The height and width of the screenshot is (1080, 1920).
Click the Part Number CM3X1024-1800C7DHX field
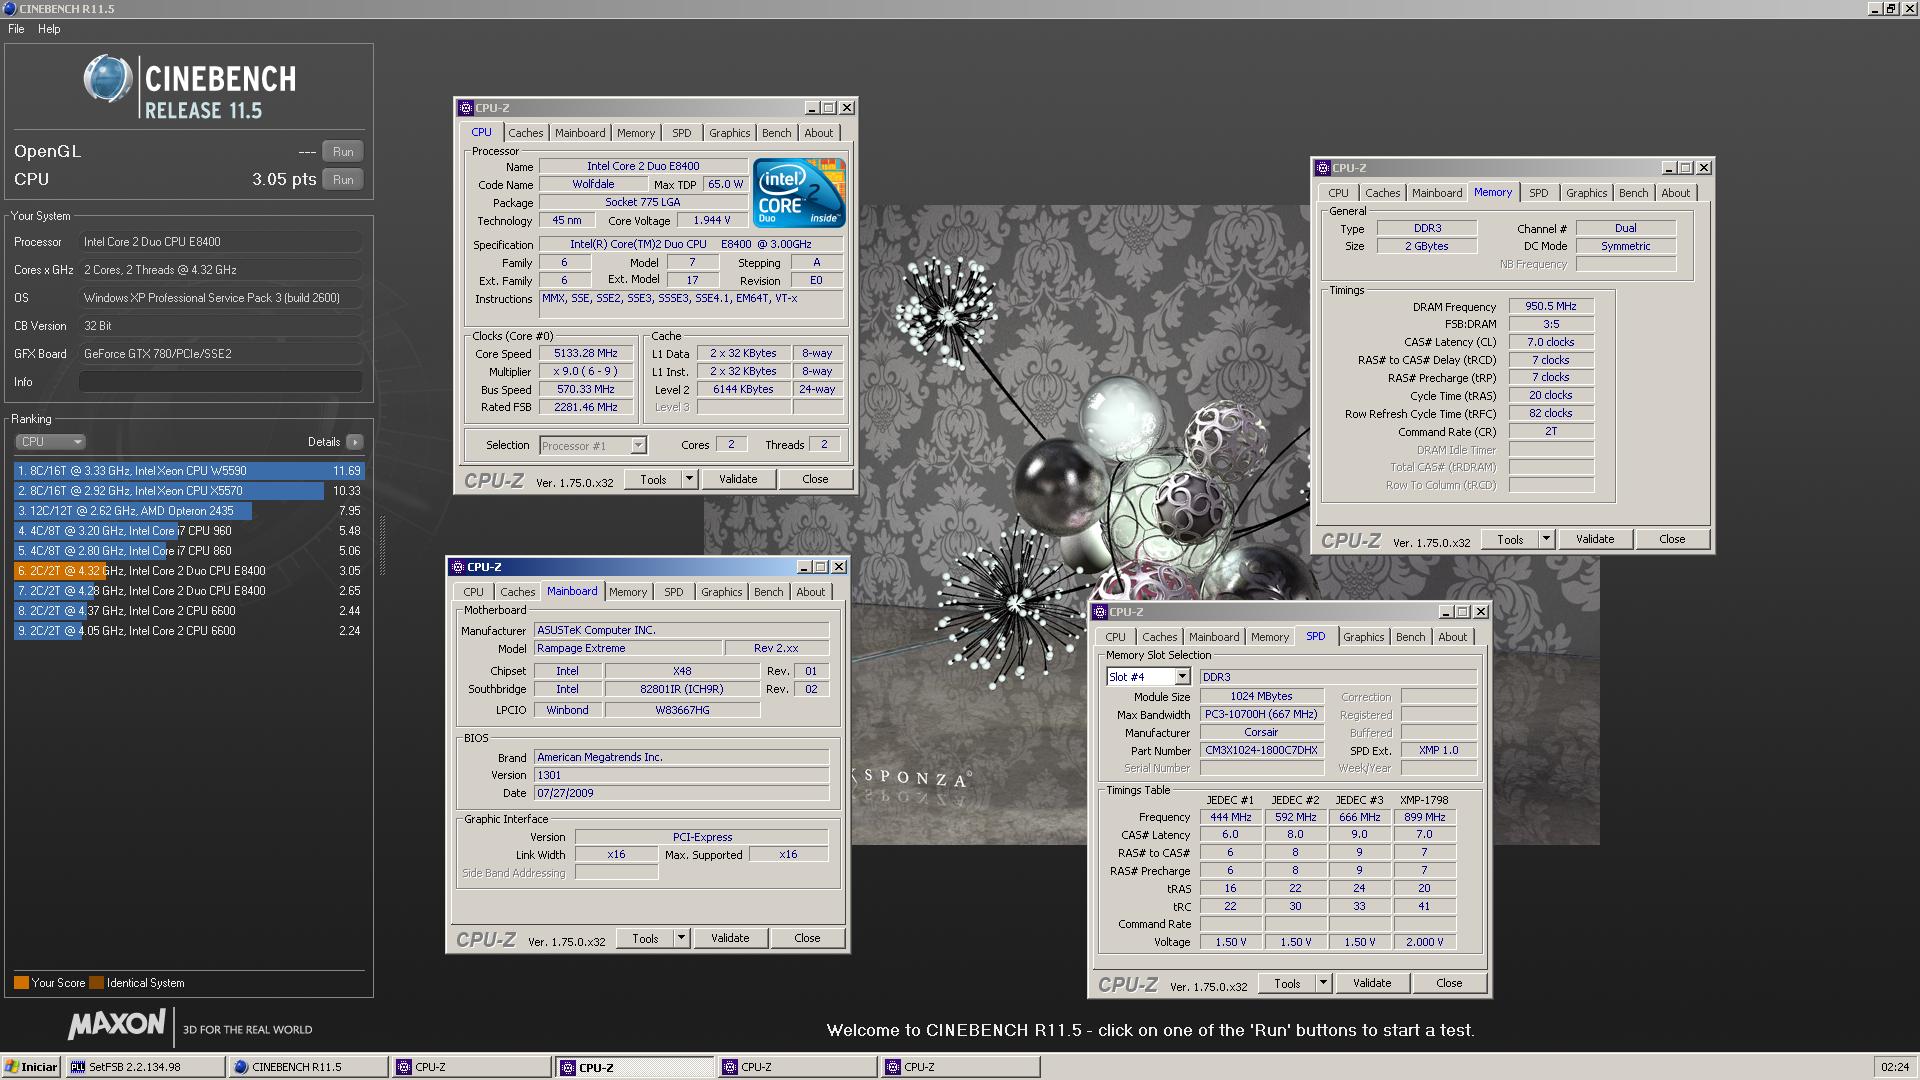click(1262, 751)
